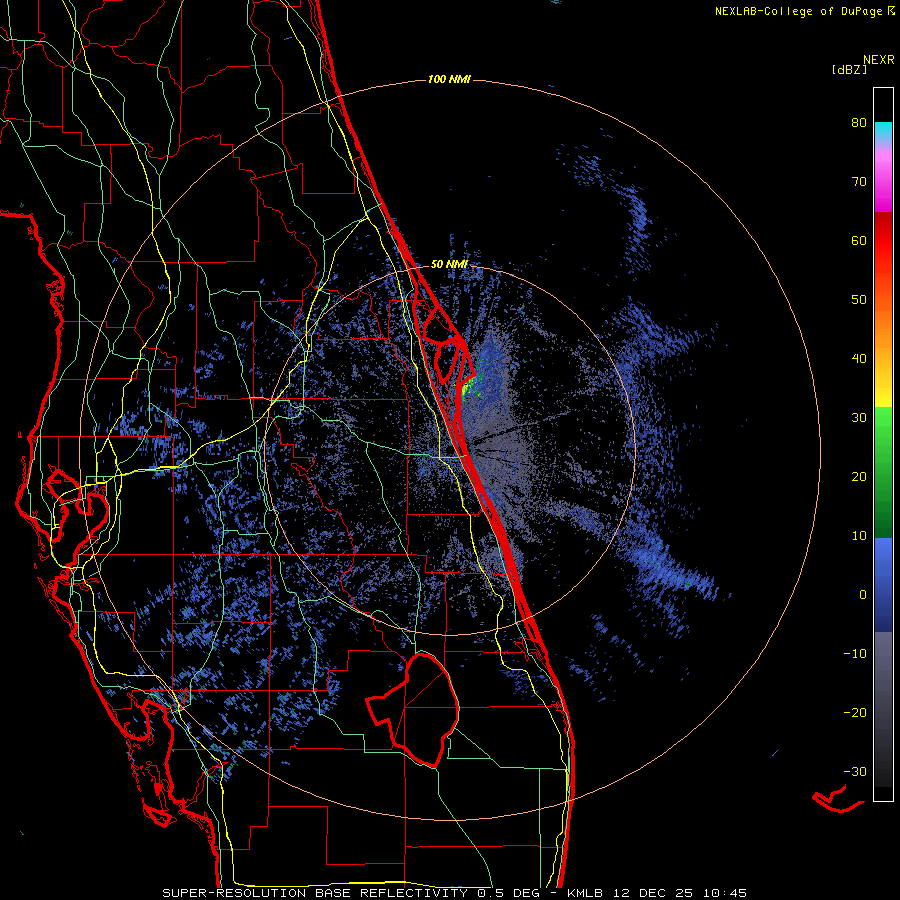Click the 40 value on the dBZ scale
Image resolution: width=900 pixels, height=900 pixels.
pos(859,359)
